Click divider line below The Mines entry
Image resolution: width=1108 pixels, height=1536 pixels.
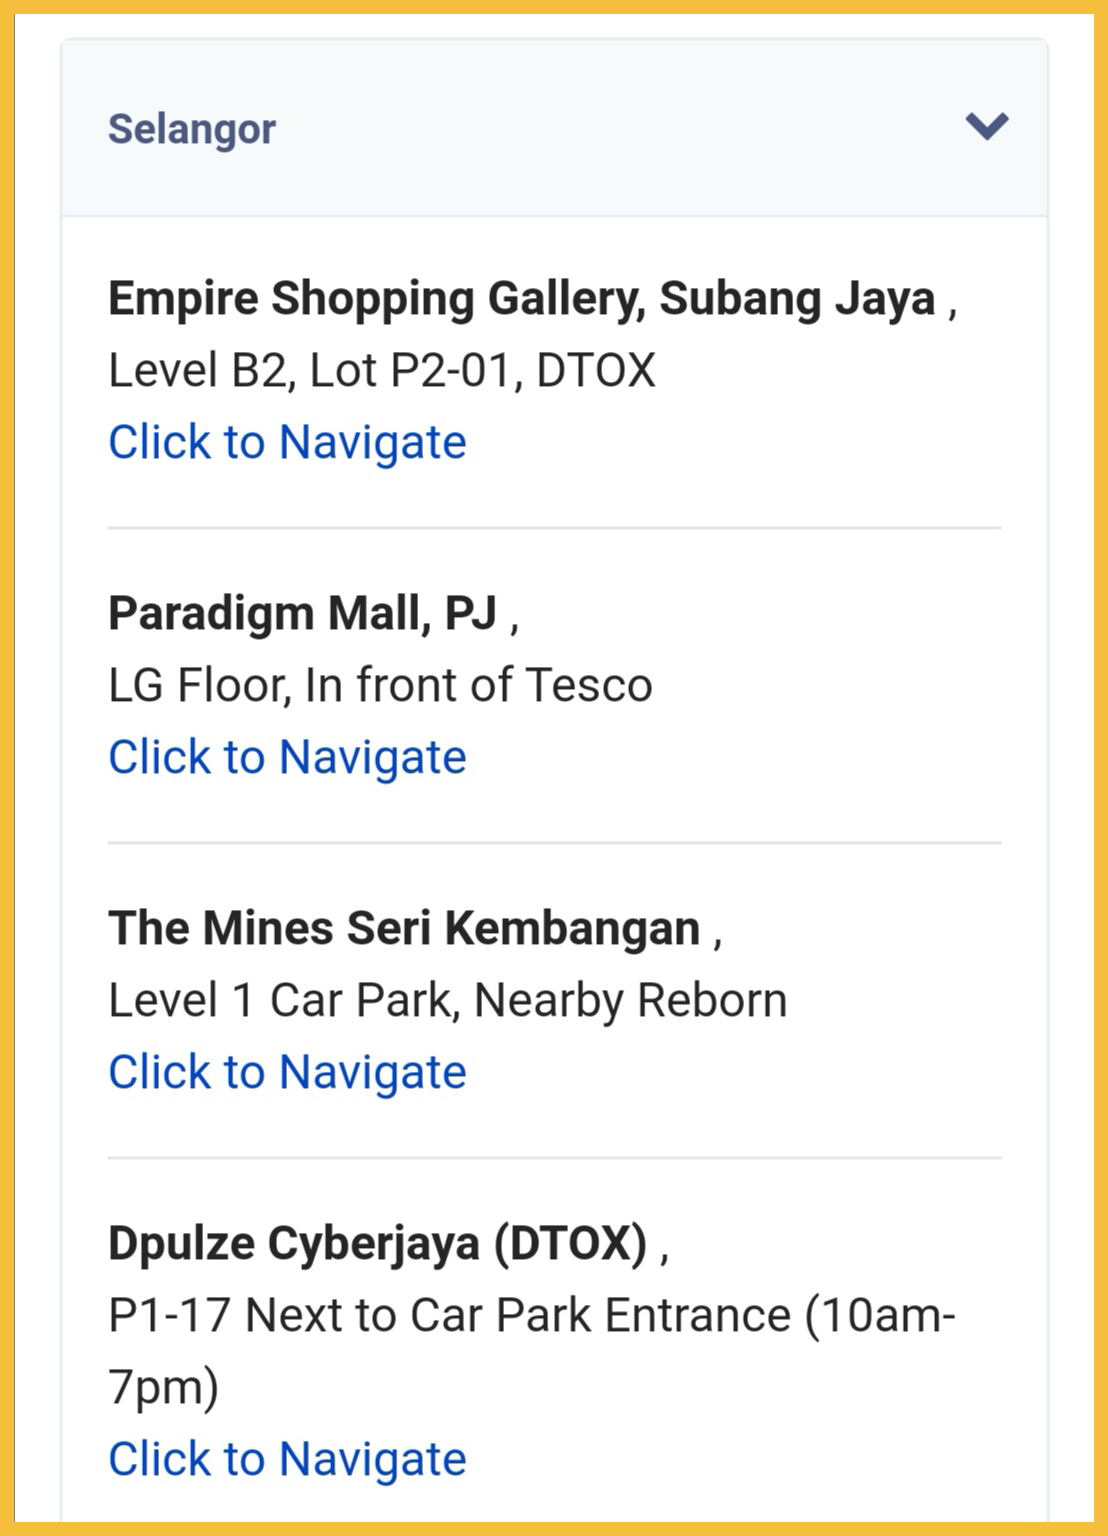click(x=554, y=1158)
